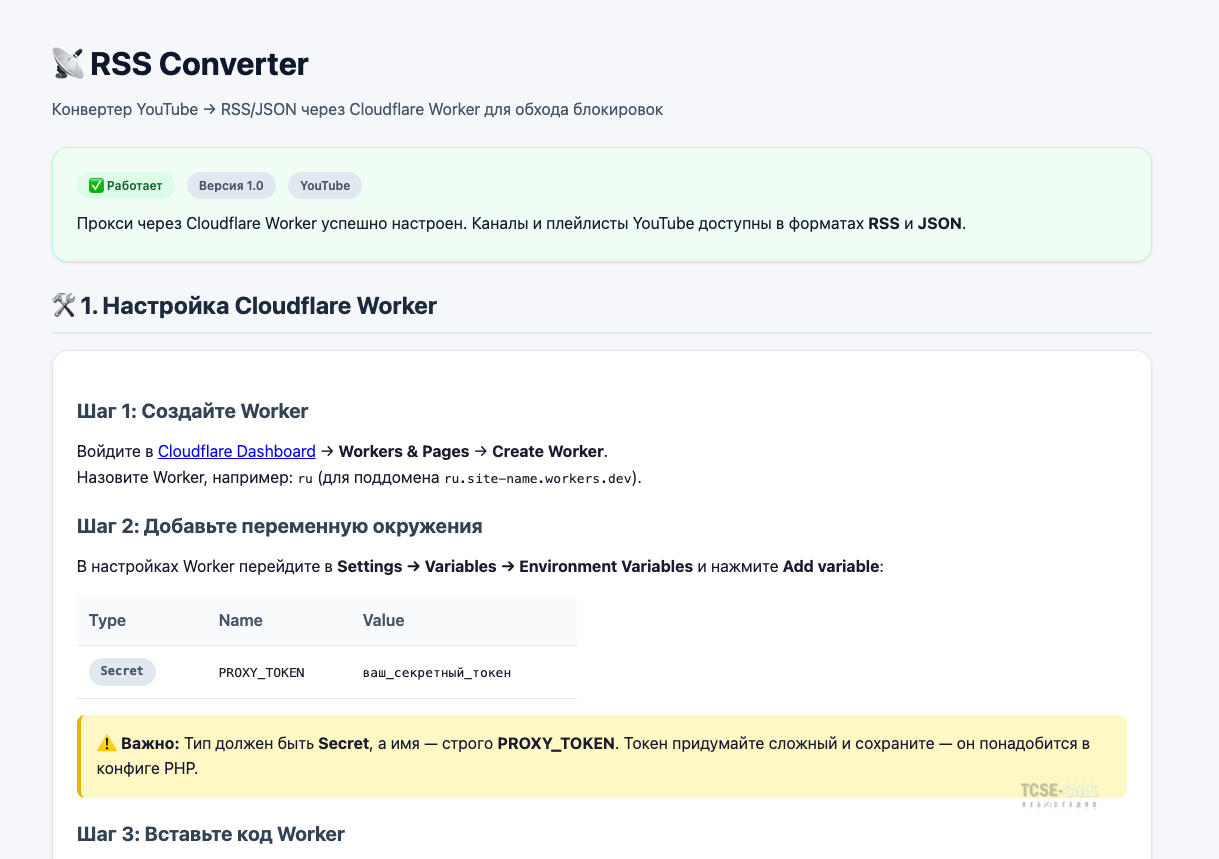
Task: Click the YouTube badge
Action: pos(325,186)
